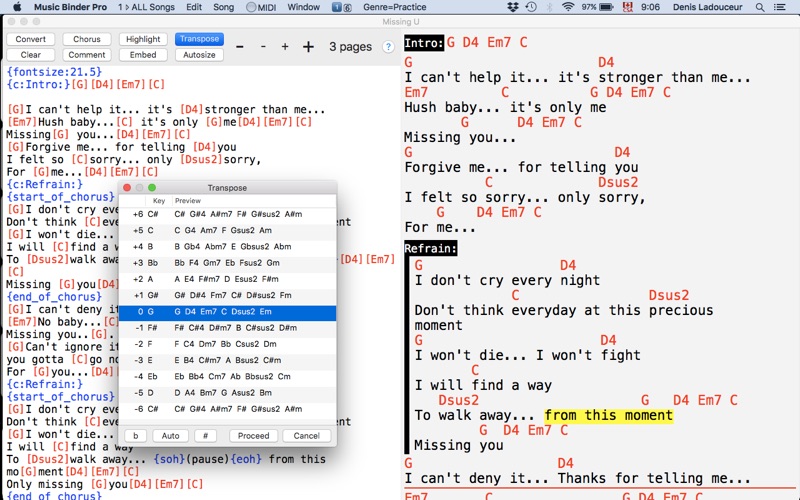Click the large plus font-size button
The width and height of the screenshot is (800, 500).
tap(308, 47)
